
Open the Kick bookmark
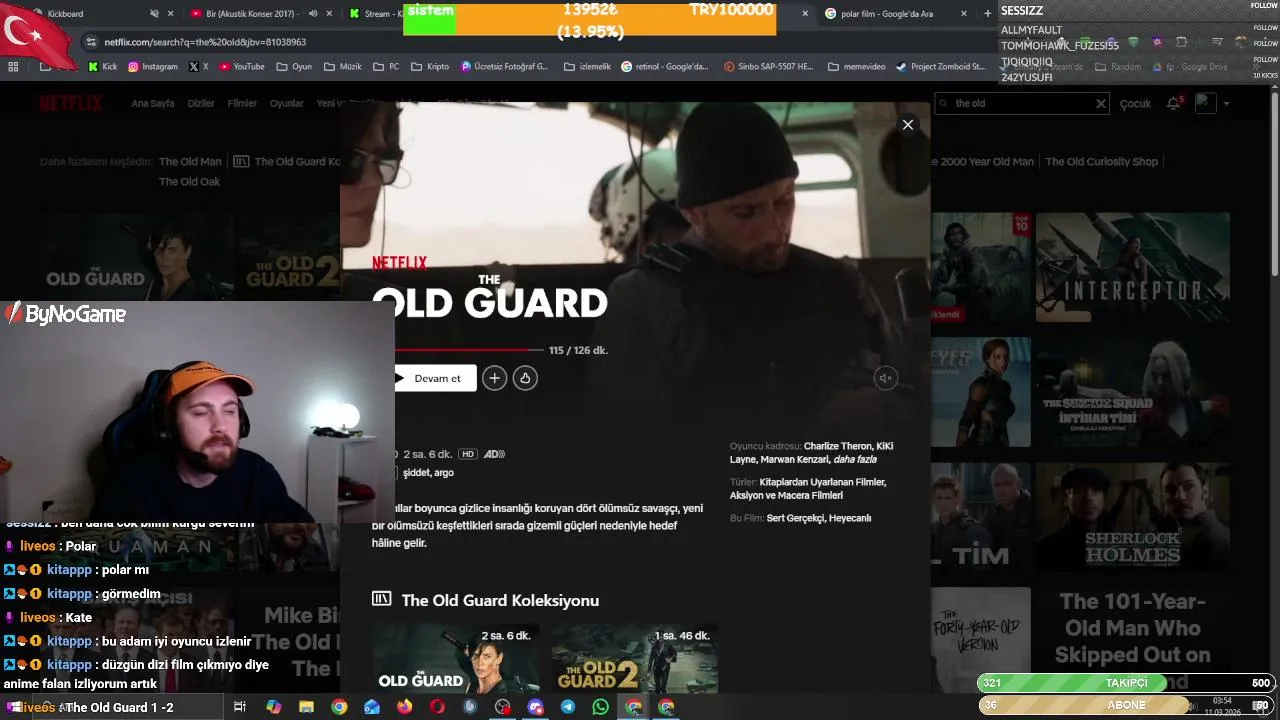tap(103, 67)
